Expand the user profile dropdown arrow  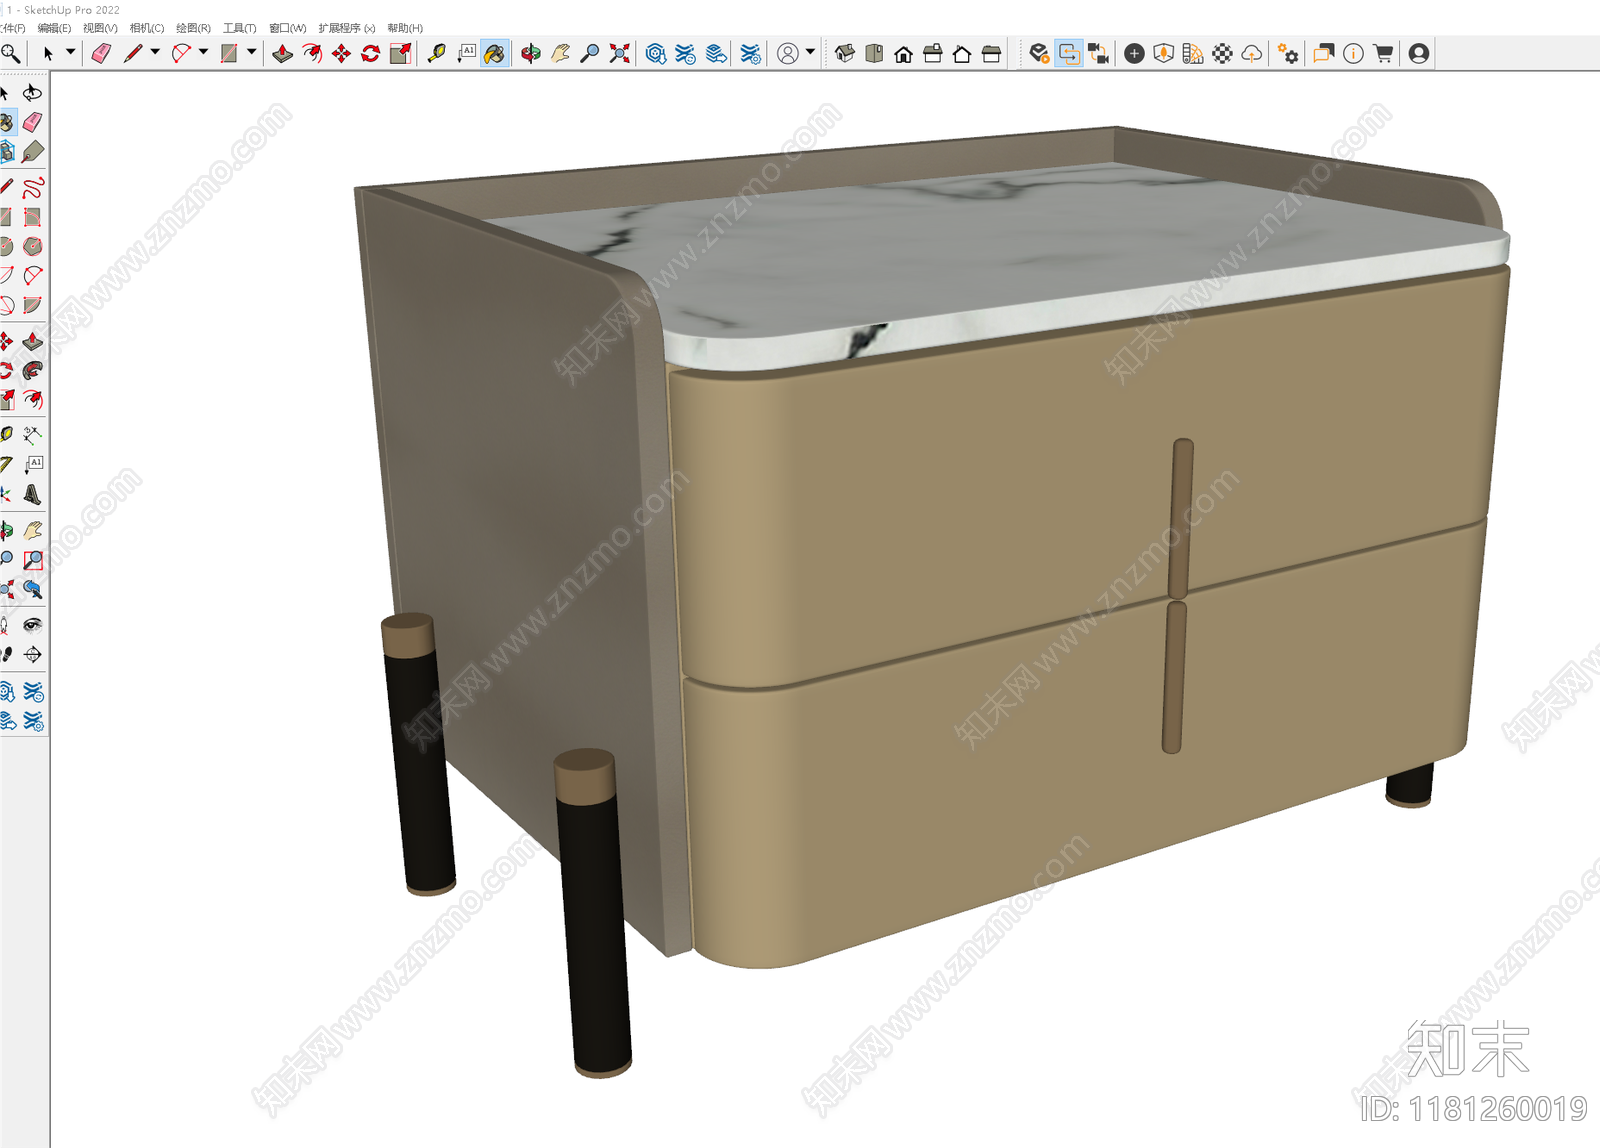(x=810, y=52)
